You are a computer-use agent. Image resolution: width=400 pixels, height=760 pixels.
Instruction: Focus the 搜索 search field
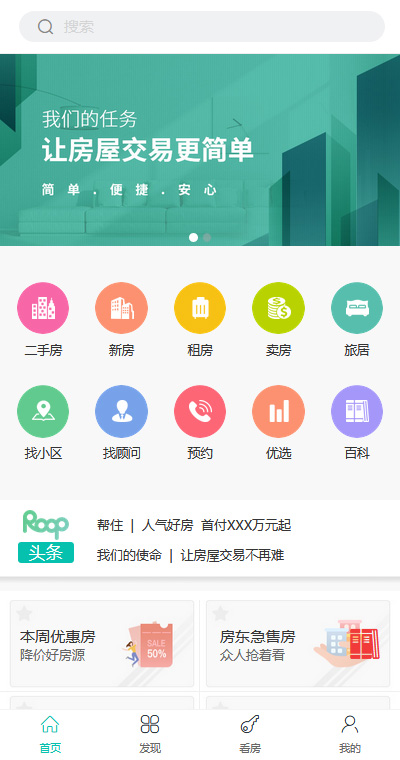(x=202, y=27)
